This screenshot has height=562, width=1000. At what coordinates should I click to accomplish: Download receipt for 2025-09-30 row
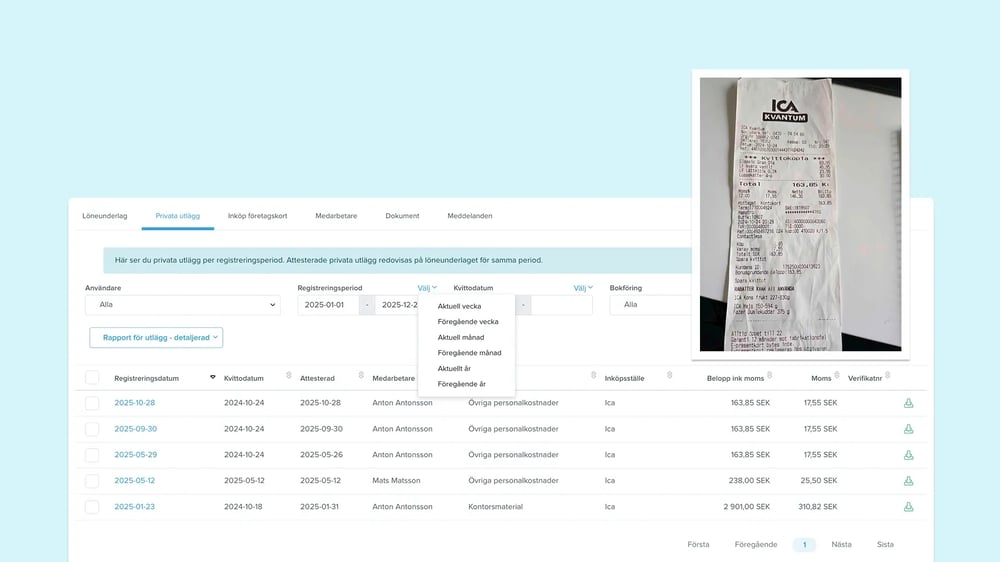[908, 429]
